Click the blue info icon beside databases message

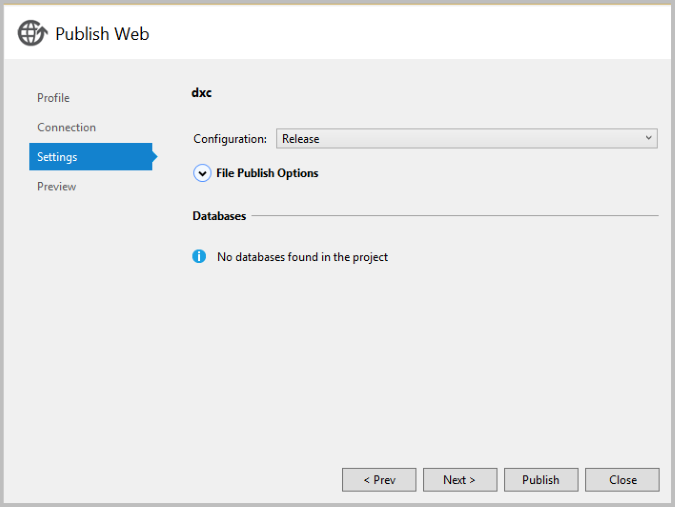[x=199, y=257]
